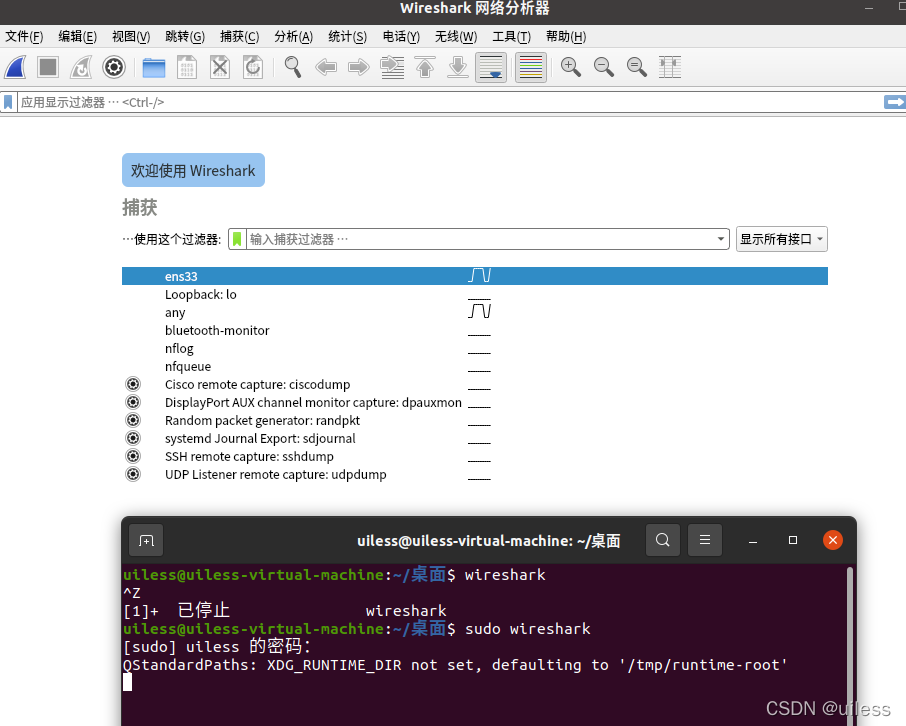The image size is (906, 726).
Task: Open the 跳转(G) menu
Action: click(x=185, y=37)
